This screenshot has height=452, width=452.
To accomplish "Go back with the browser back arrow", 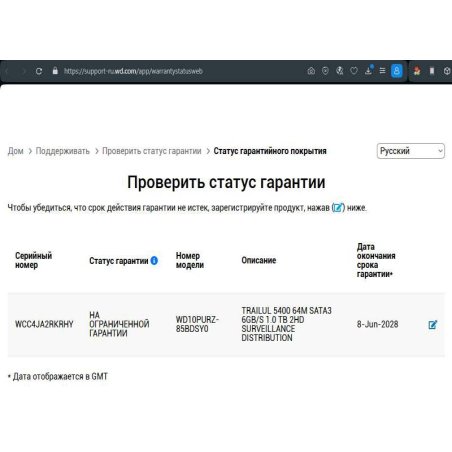I will click(7, 71).
